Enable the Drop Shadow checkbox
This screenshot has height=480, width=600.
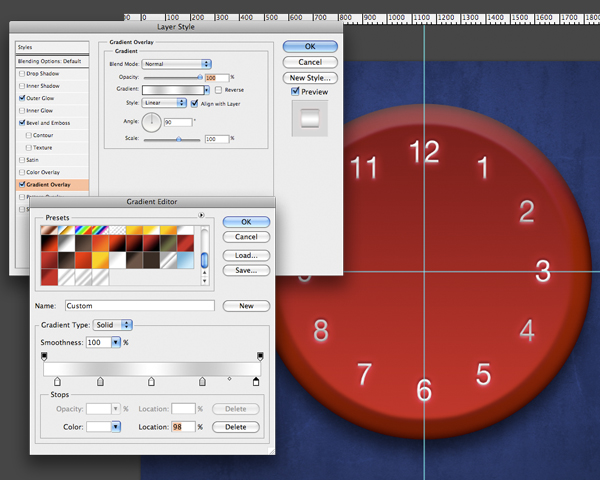click(x=22, y=74)
